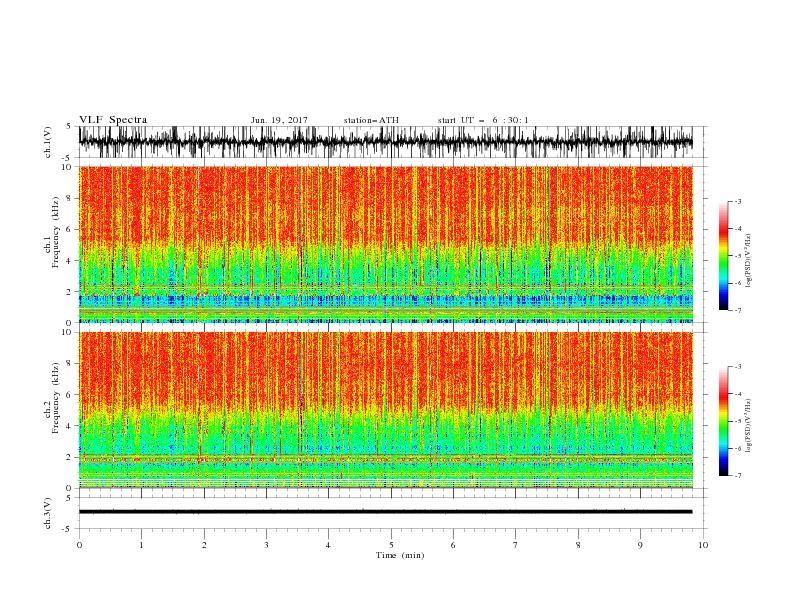Click the "-5" tick on ch.1(V) axis
This screenshot has width=792, height=612.
pyautogui.click(x=67, y=158)
